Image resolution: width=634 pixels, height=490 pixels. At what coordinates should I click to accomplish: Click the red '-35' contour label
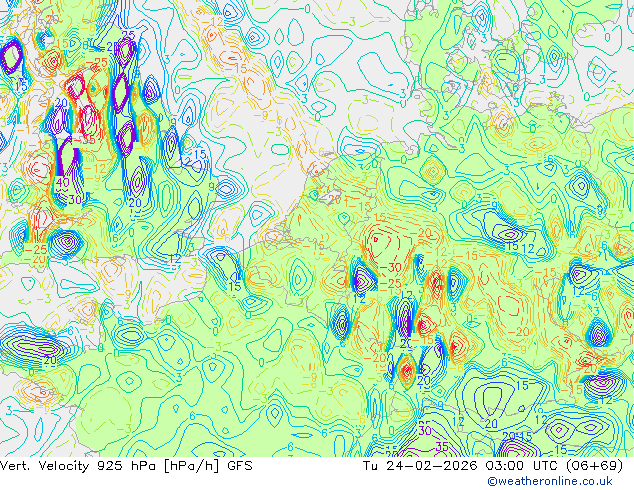coord(85,140)
